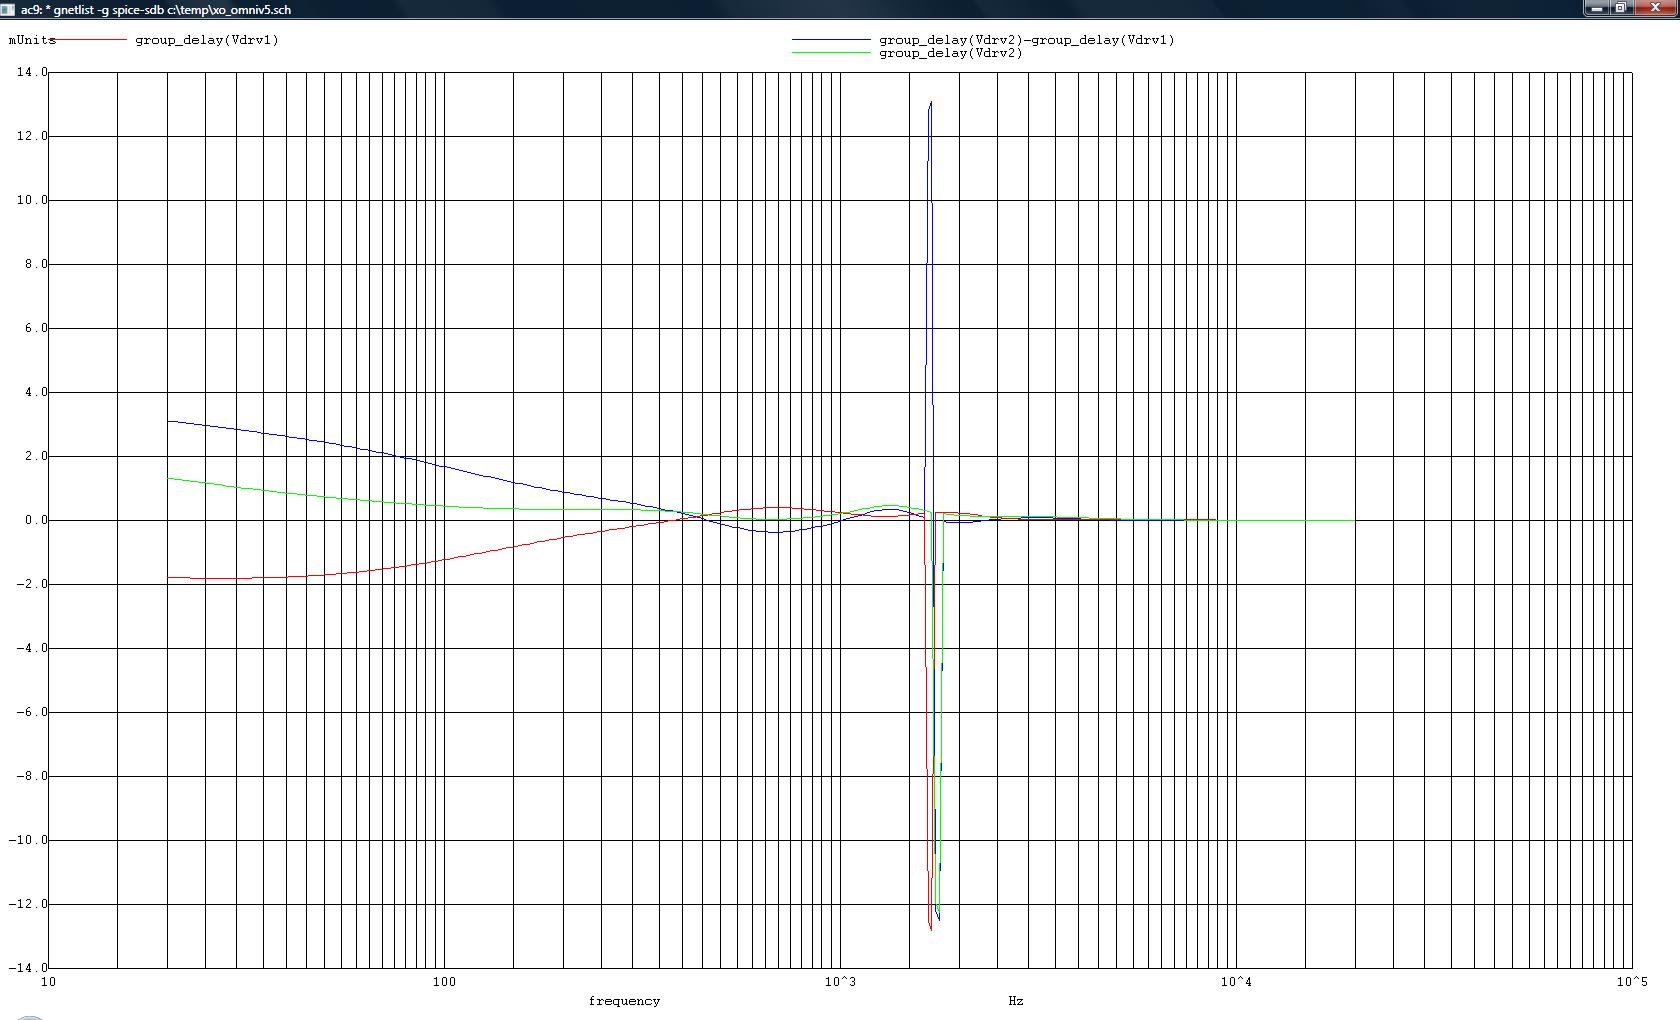Image resolution: width=1680 pixels, height=1020 pixels.
Task: Click the x-axis tick label 10^5
Action: (x=1632, y=982)
